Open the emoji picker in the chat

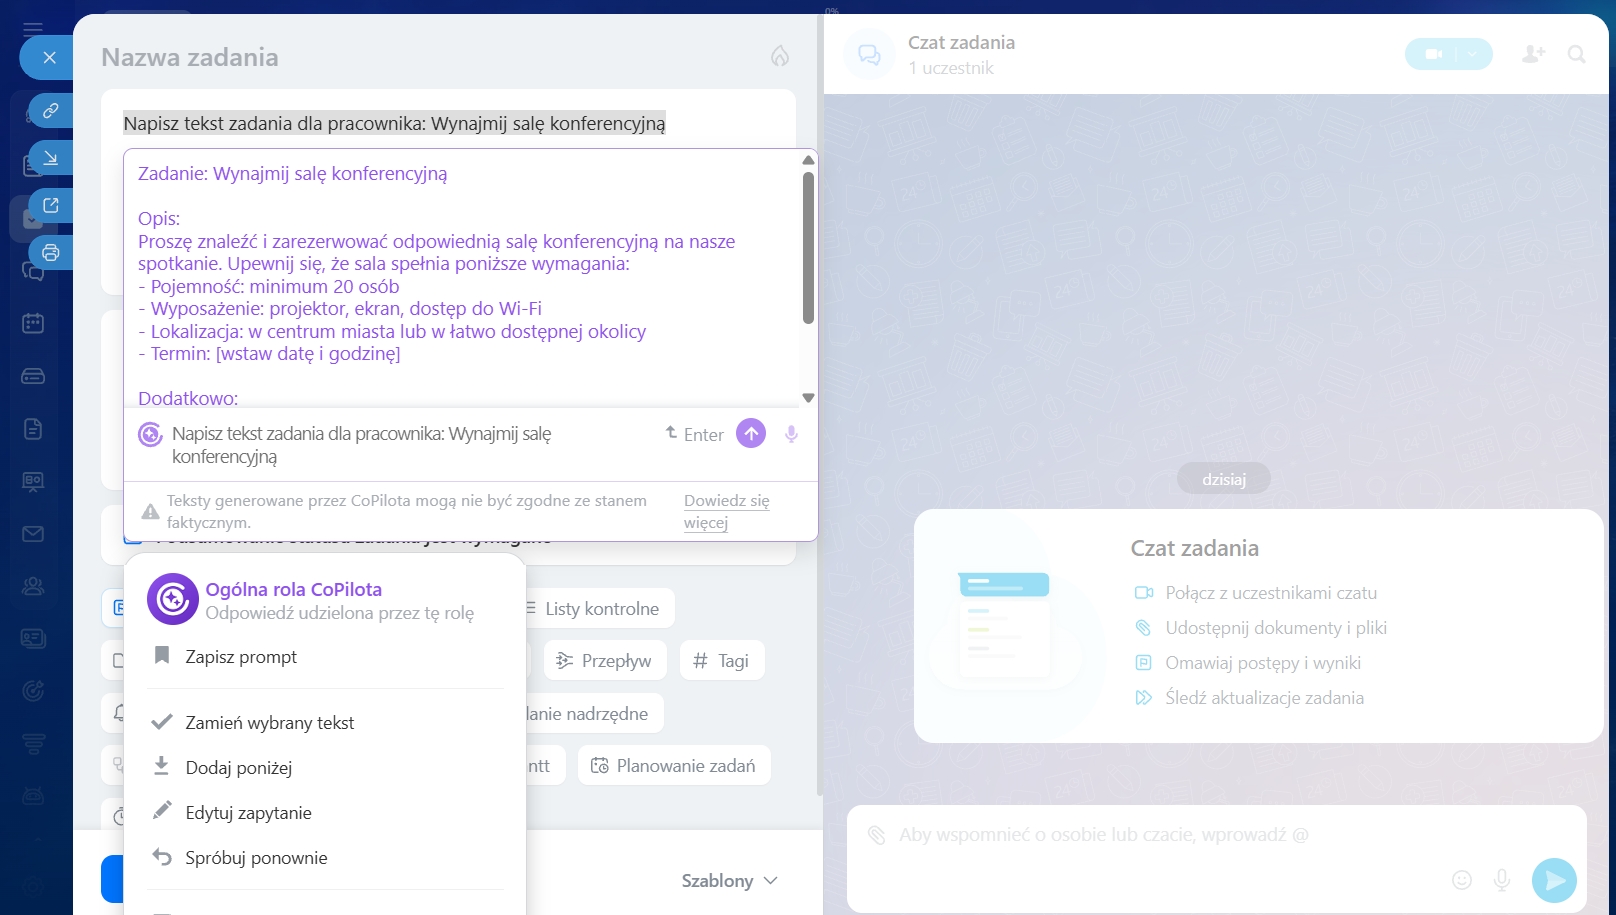pos(1462,879)
